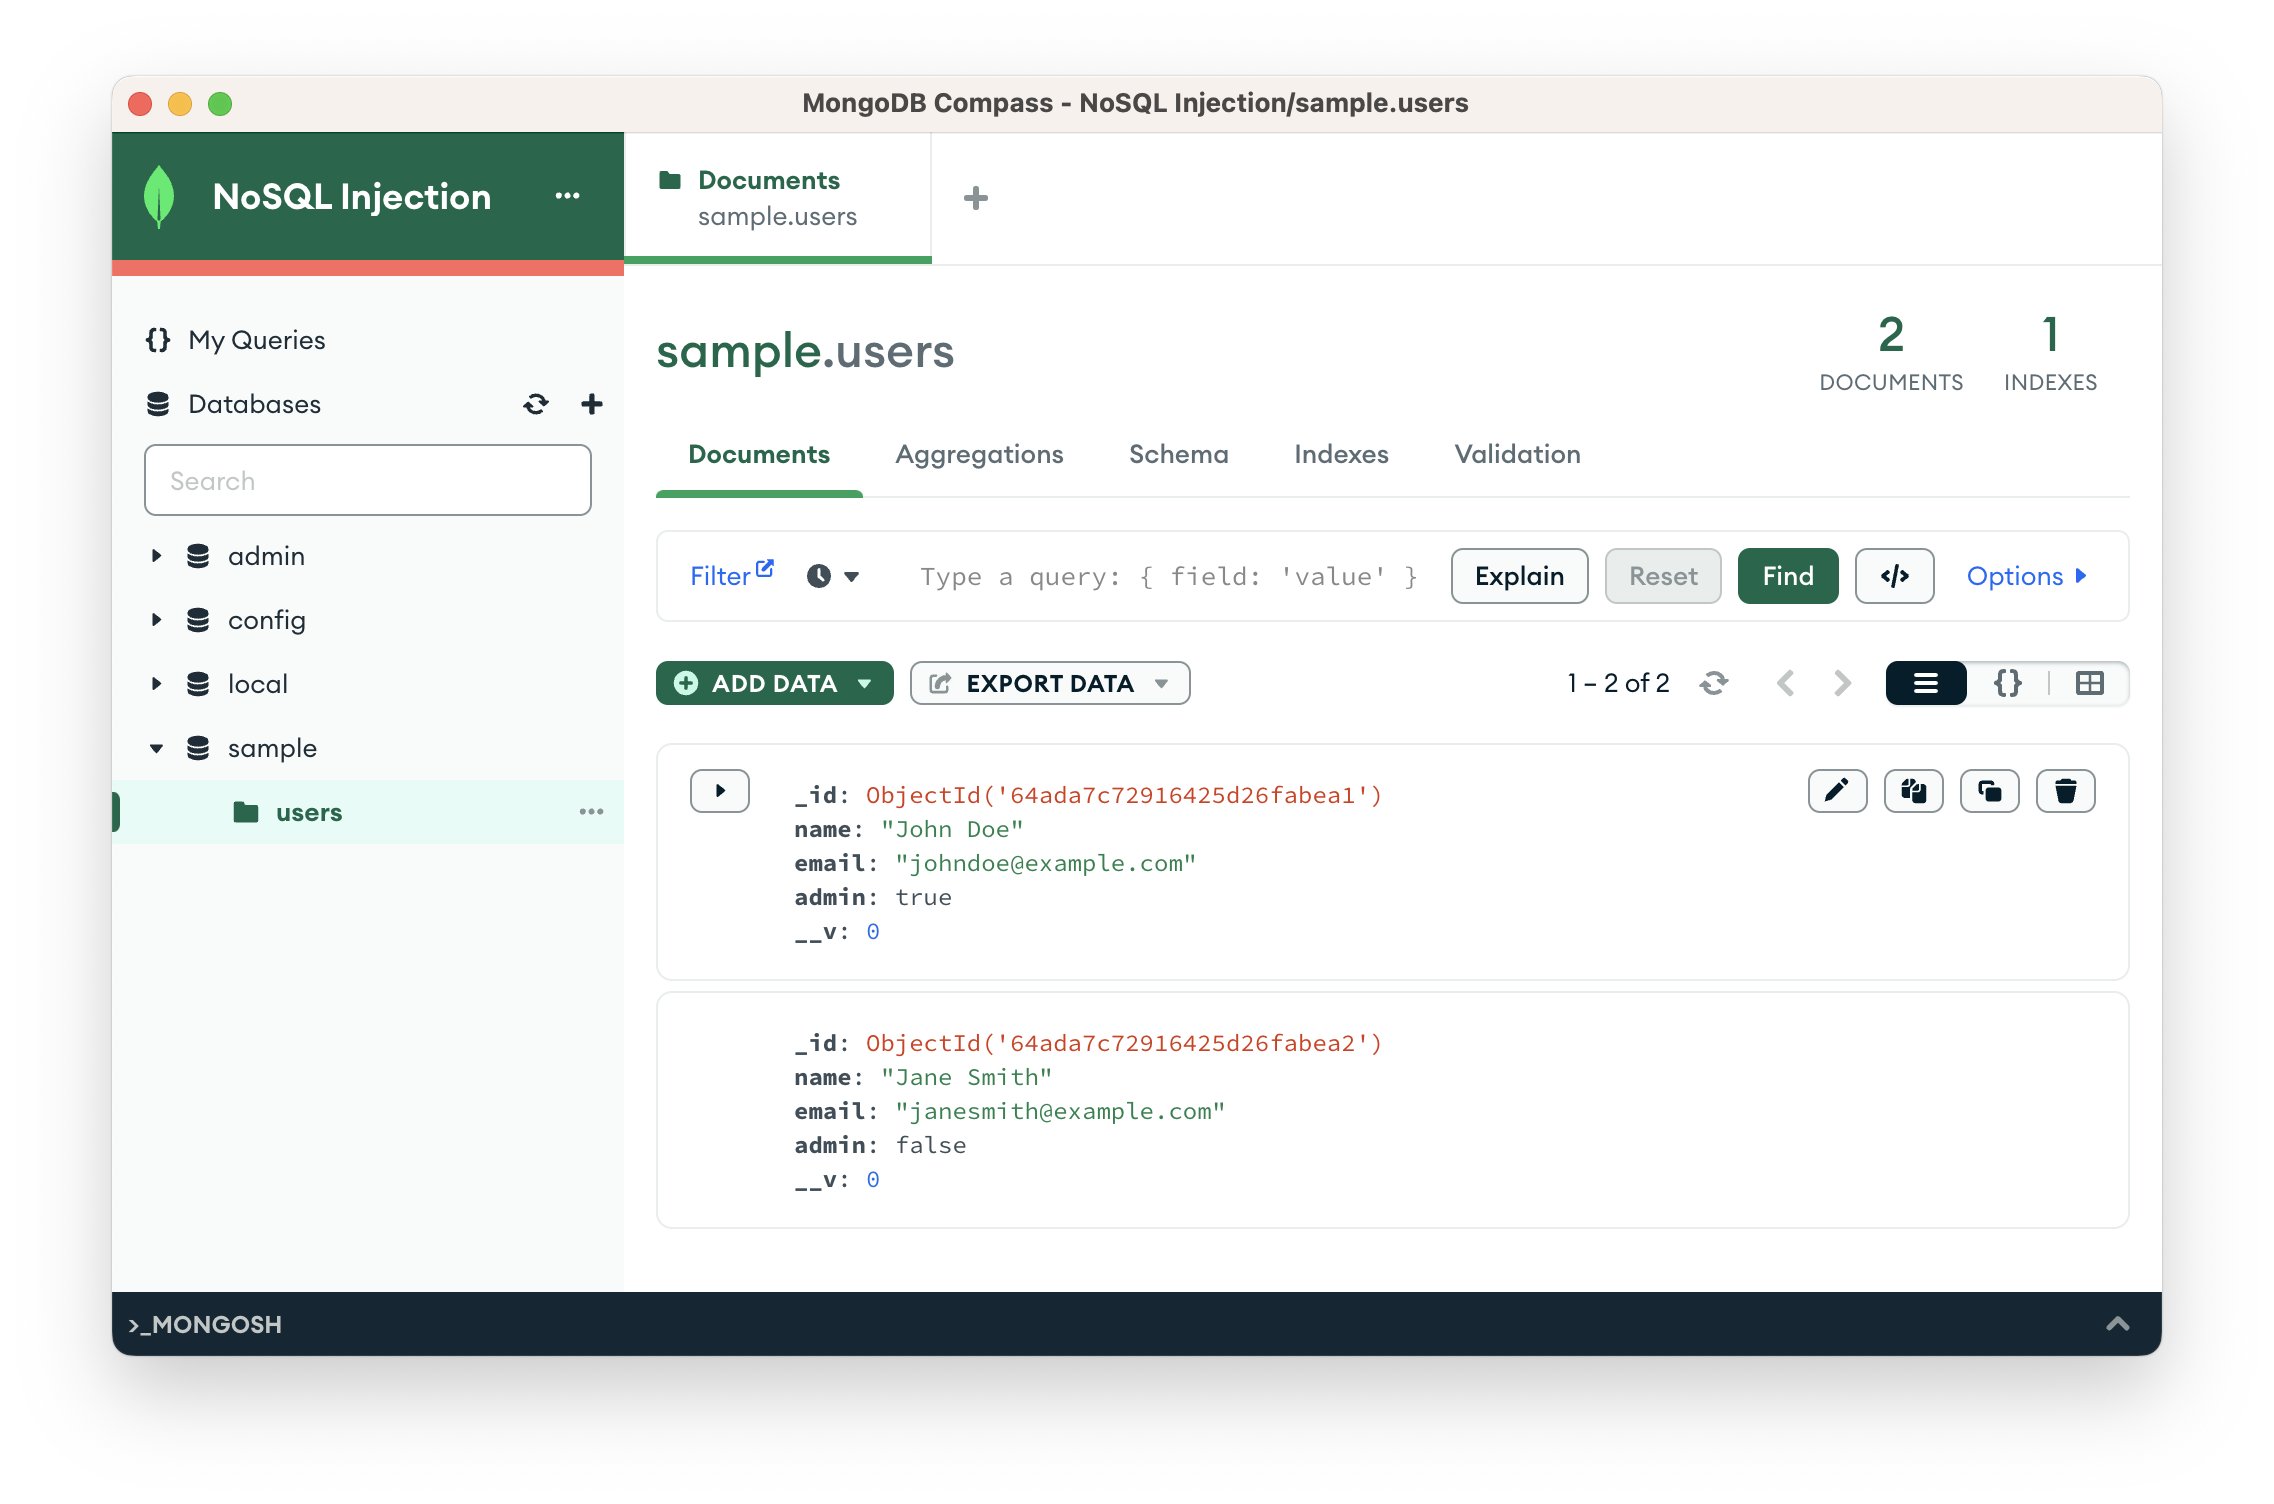Image resolution: width=2274 pixels, height=1504 pixels.
Task: Click the plus icon to create a database
Action: 591,404
